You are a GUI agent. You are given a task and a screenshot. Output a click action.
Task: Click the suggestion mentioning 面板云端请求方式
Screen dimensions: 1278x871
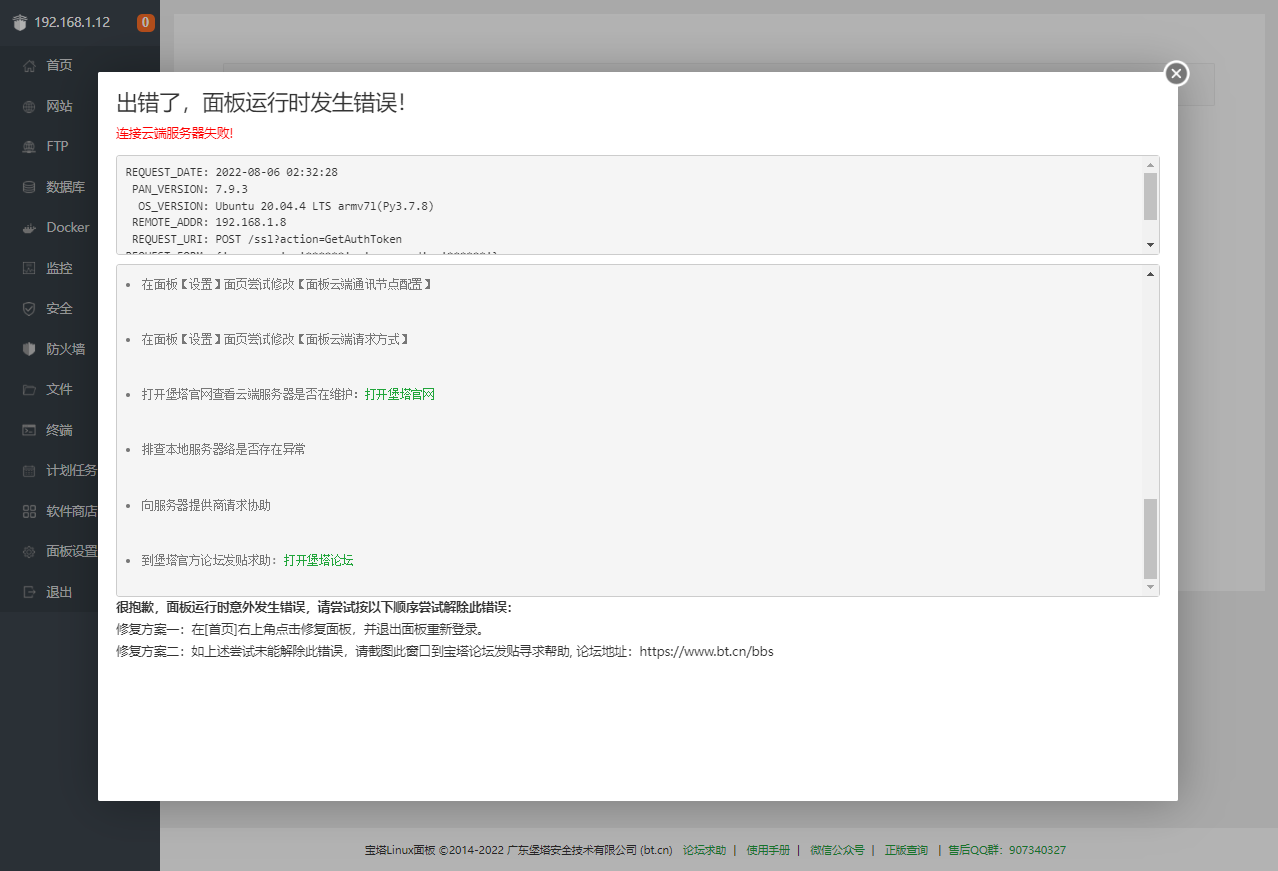[x=275, y=339]
